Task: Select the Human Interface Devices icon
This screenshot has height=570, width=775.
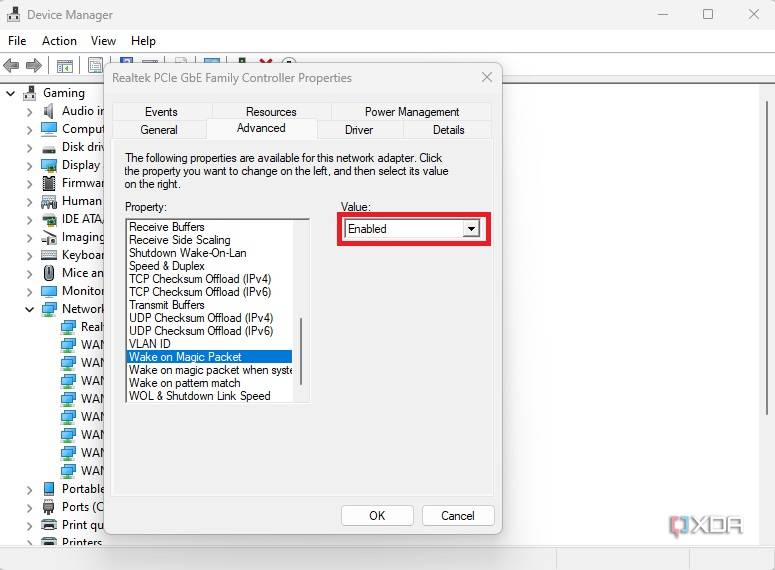Action: coord(49,201)
